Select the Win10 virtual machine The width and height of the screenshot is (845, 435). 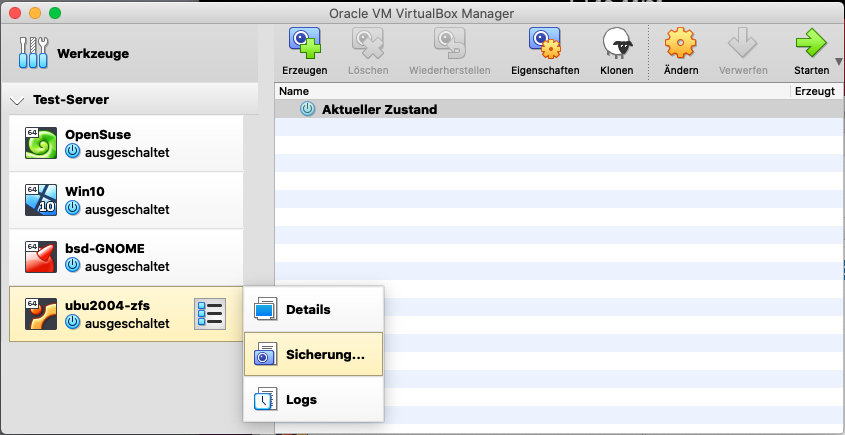point(125,200)
